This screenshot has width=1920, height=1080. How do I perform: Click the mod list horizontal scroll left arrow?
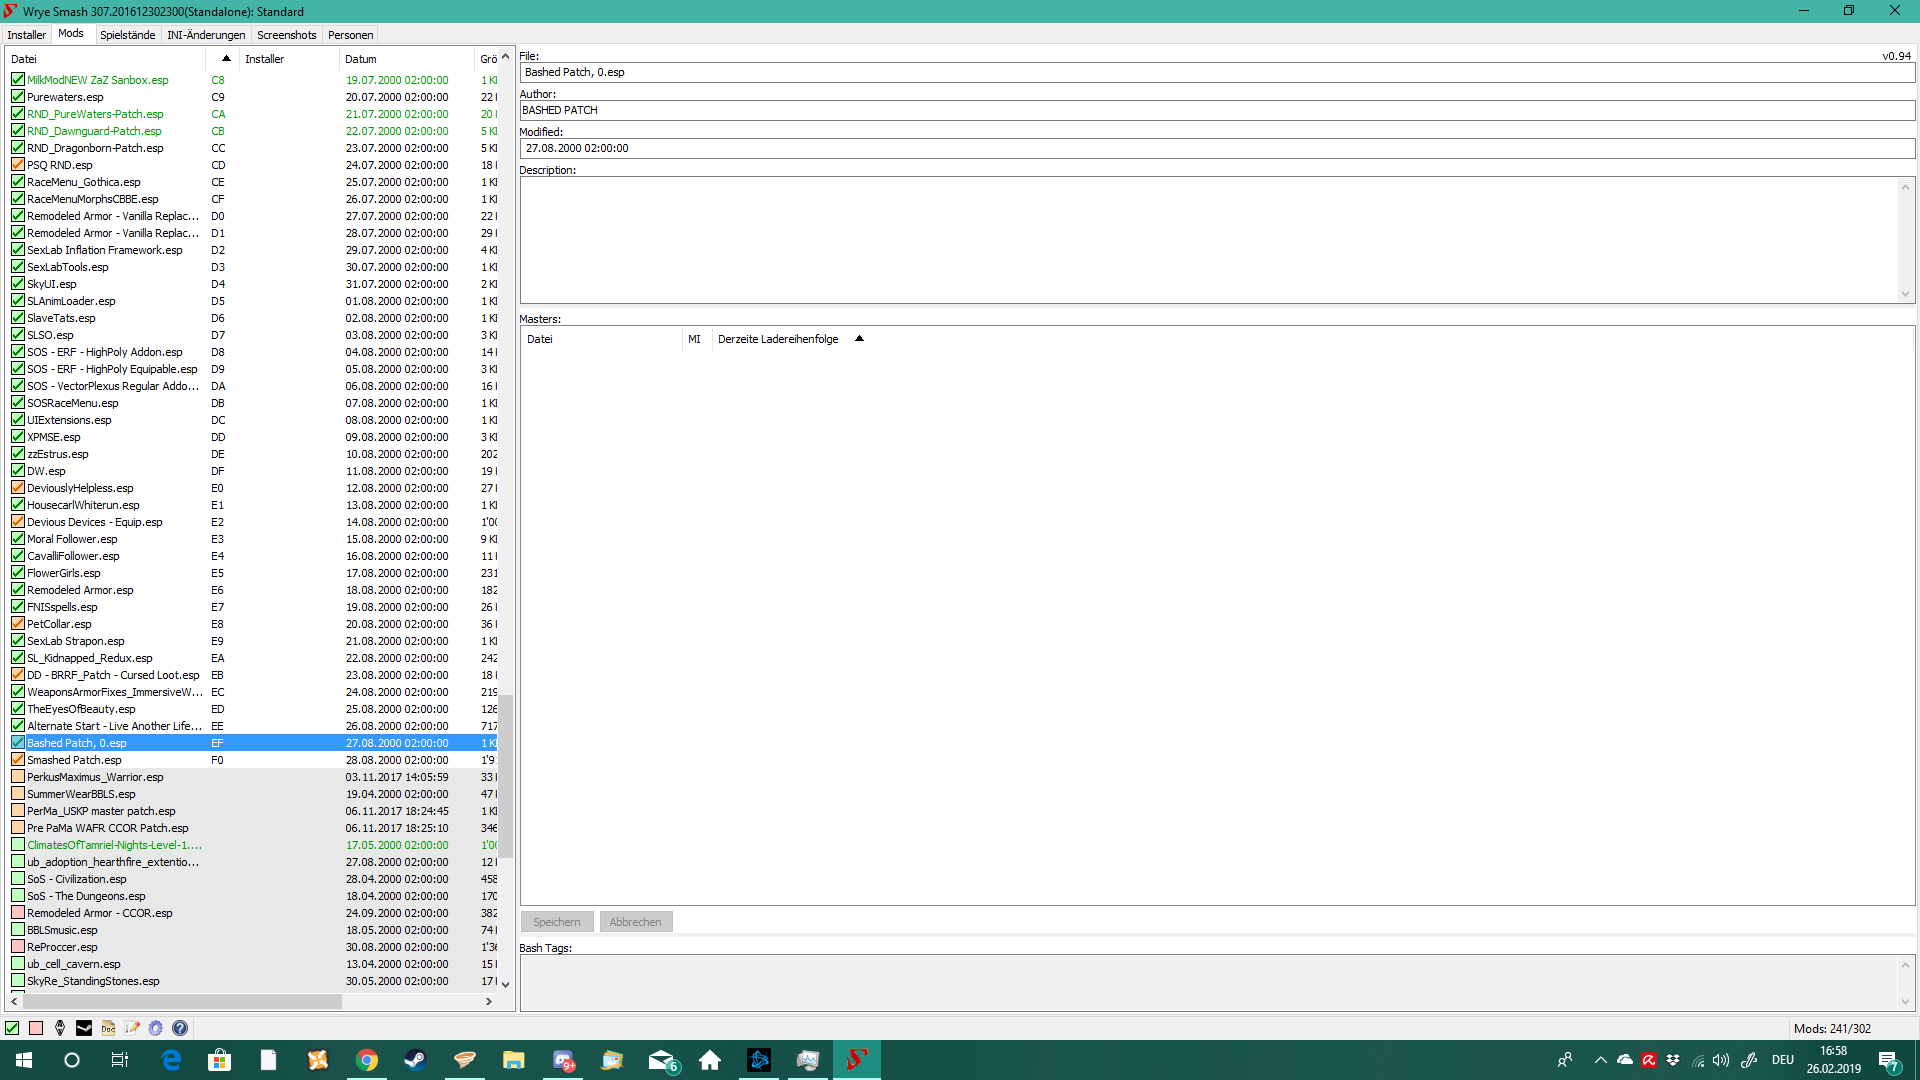click(x=14, y=1001)
